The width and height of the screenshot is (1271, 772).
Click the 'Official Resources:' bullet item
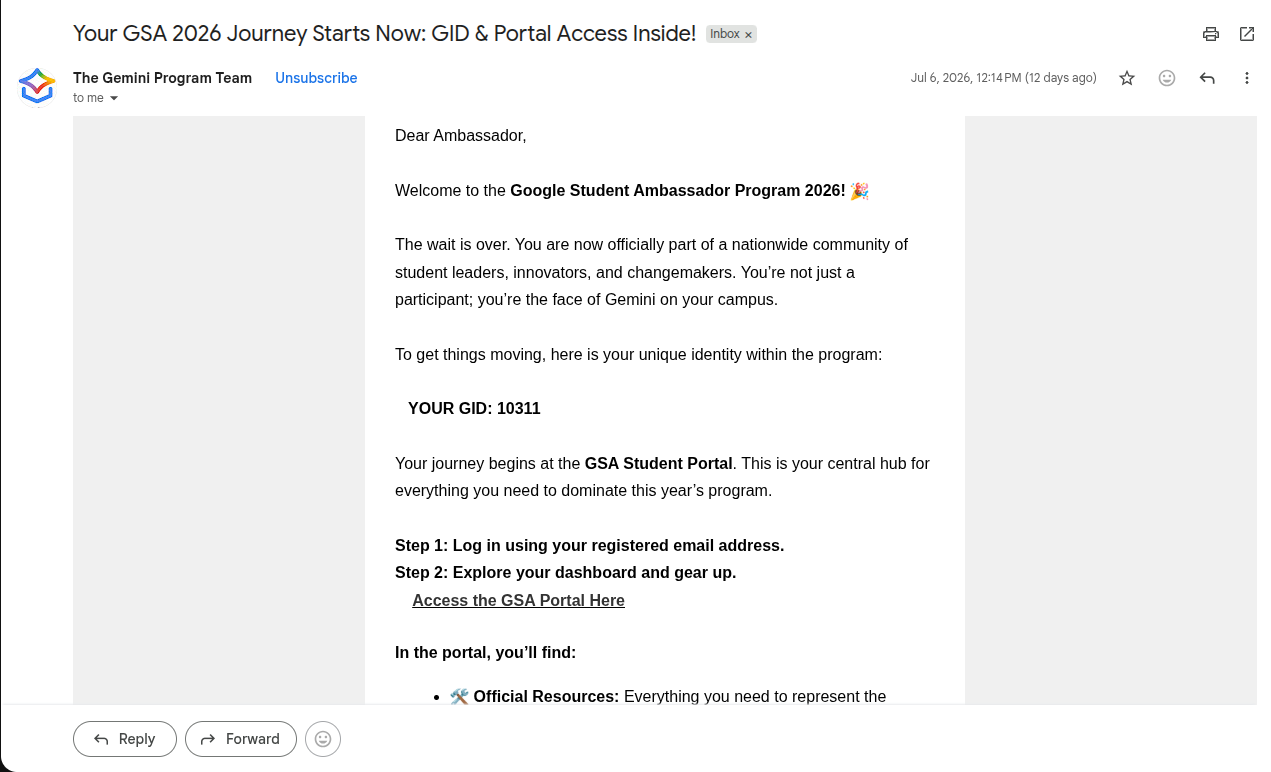(x=546, y=696)
